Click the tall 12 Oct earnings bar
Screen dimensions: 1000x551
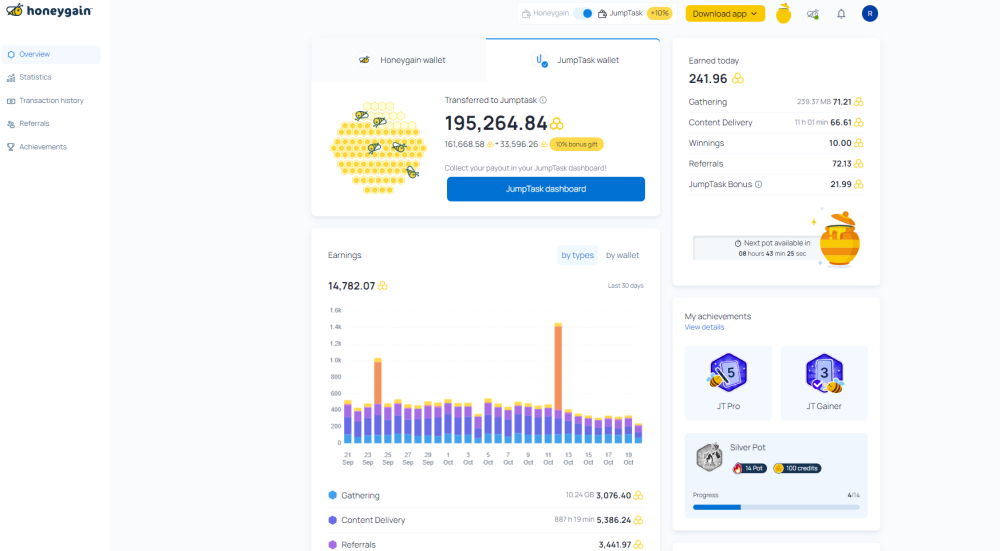(558, 383)
